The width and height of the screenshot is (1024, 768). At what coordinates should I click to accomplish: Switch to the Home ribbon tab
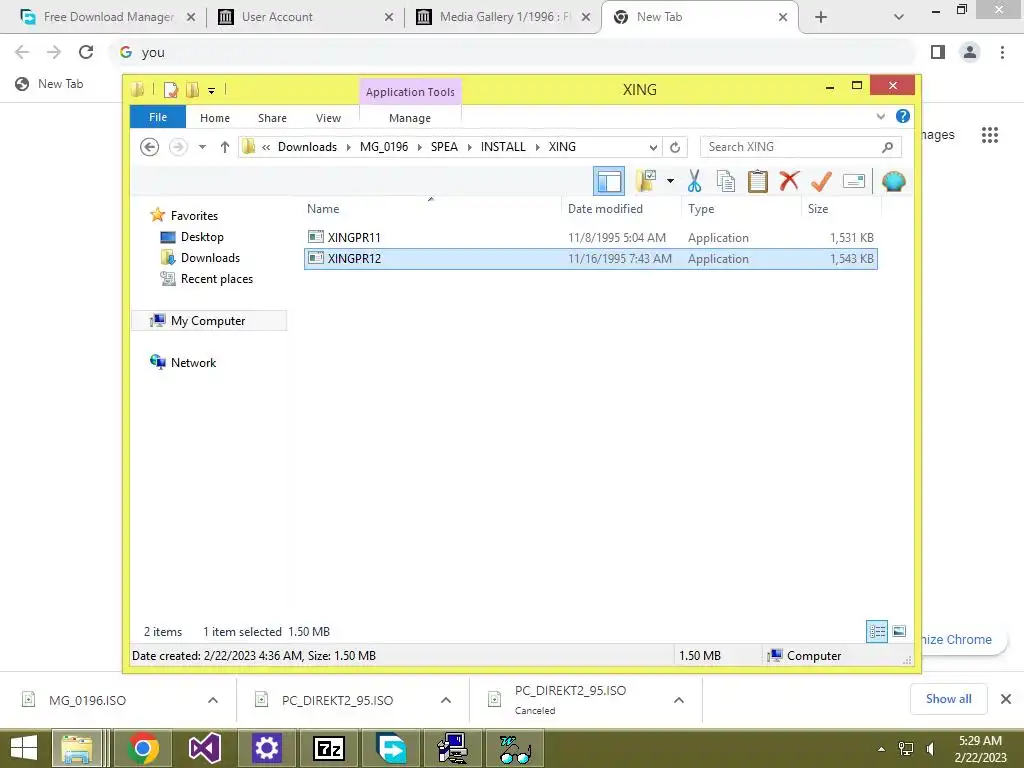click(215, 118)
